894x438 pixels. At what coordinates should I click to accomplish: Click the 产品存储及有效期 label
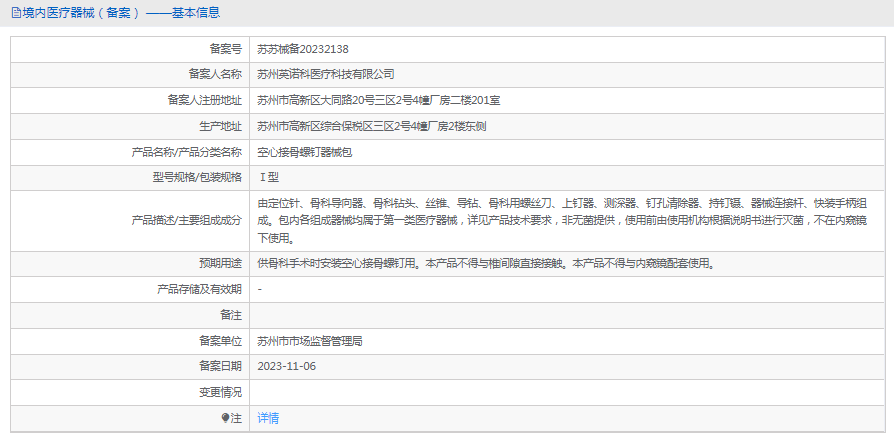(x=199, y=289)
